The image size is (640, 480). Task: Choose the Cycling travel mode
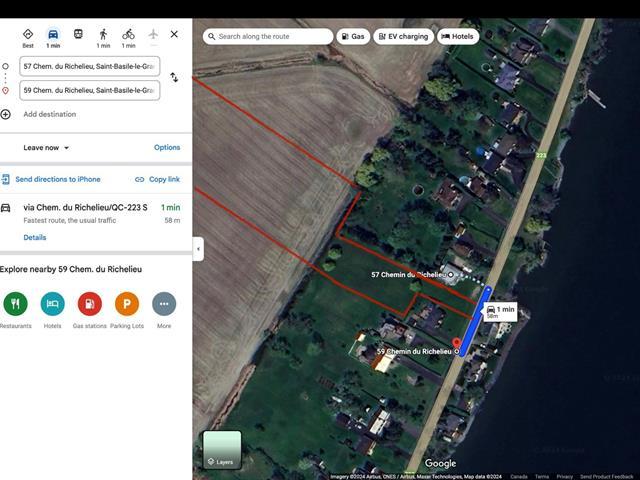(x=128, y=38)
